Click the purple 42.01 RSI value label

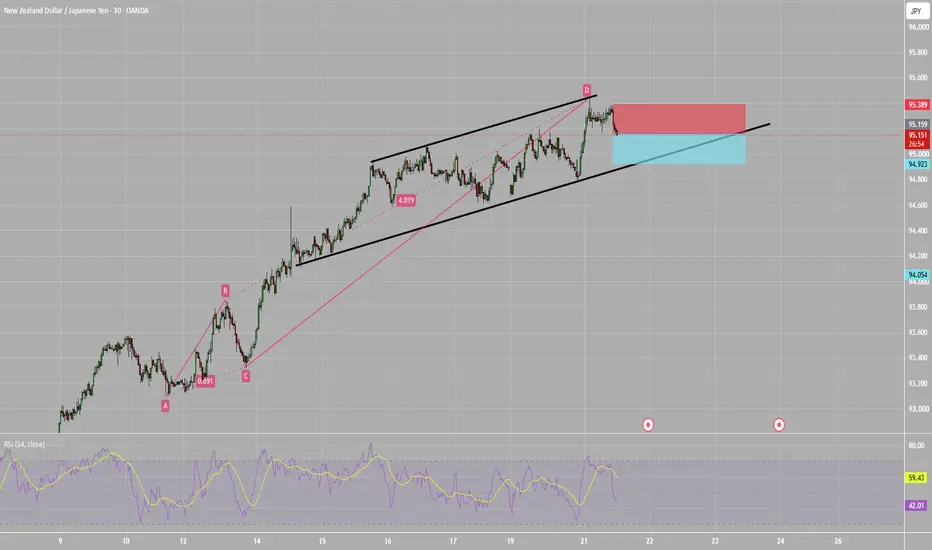tap(916, 505)
